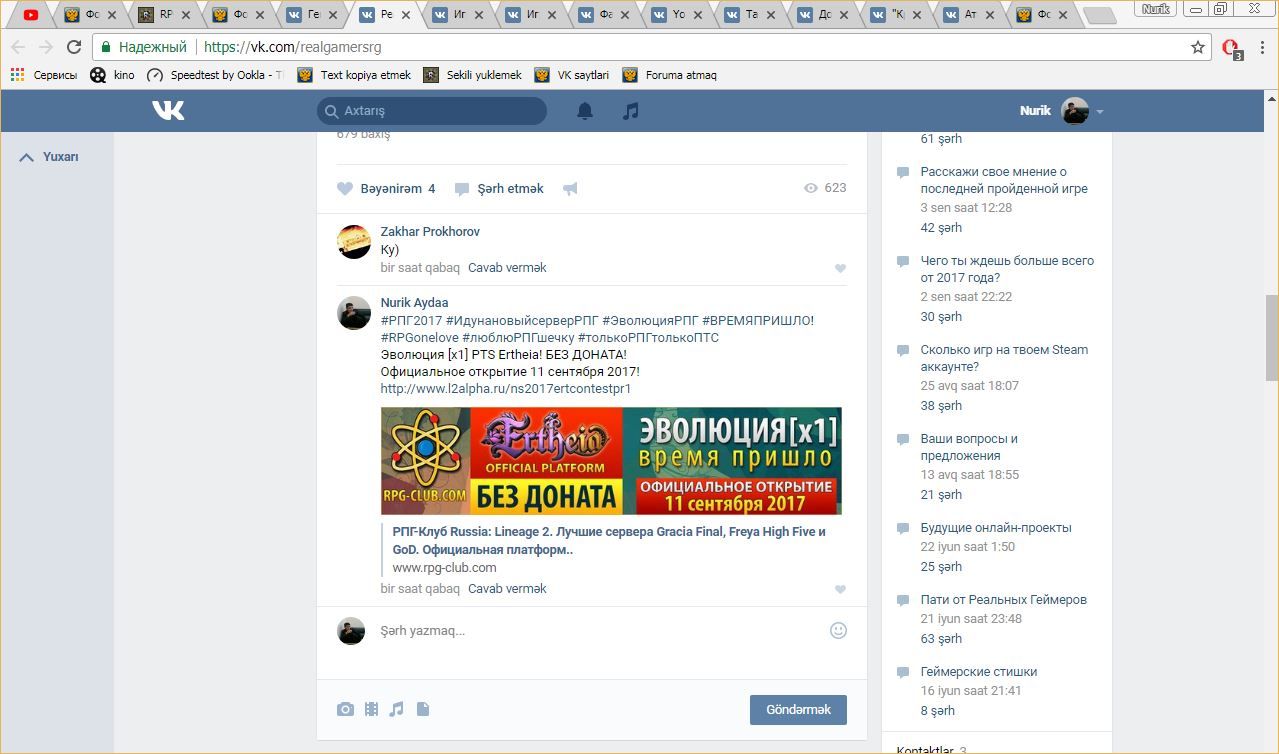Attach a document with the file icon
This screenshot has width=1279, height=754.
(x=423, y=709)
